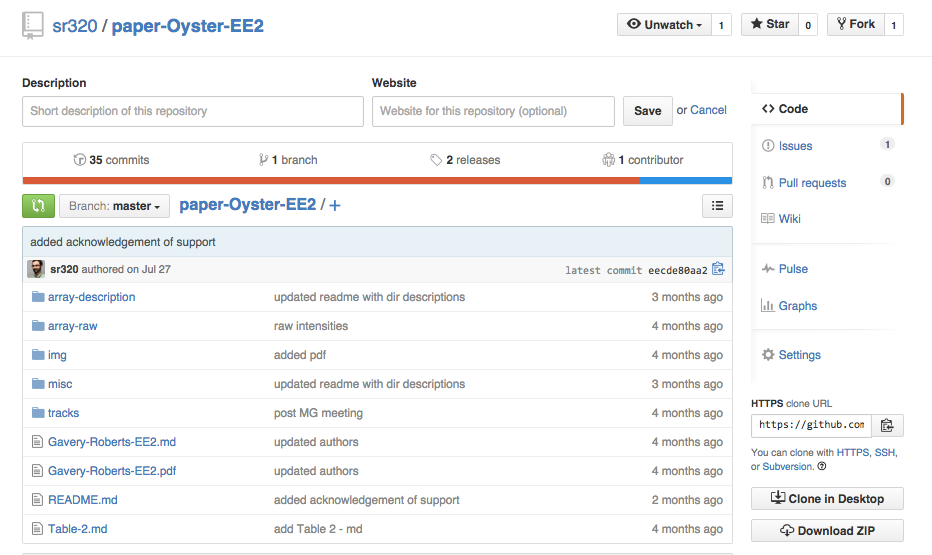Save the repository description

point(647,111)
